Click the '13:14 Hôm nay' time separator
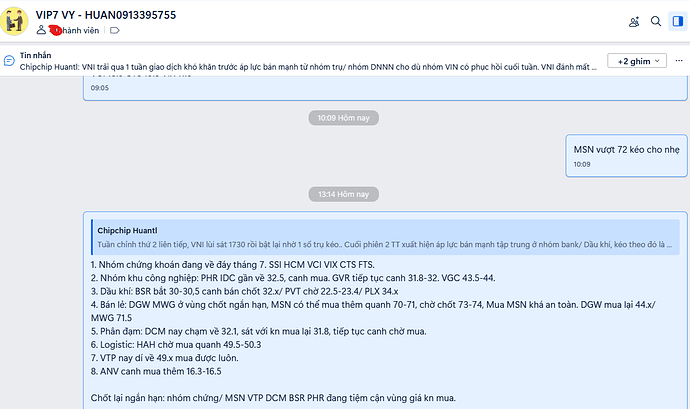 tap(343, 194)
